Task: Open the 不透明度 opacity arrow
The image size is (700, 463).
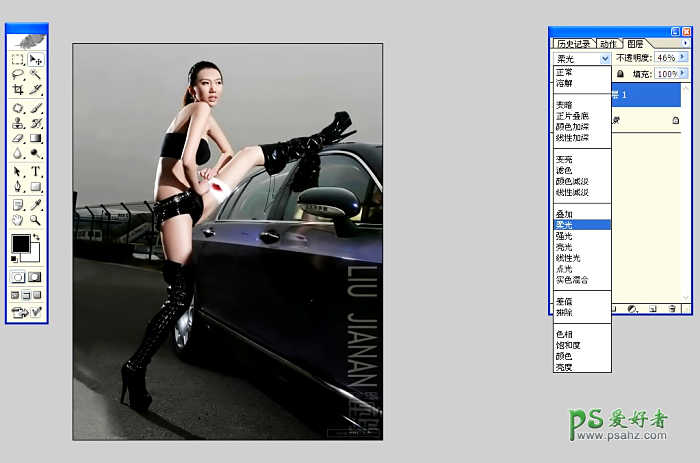Action: (x=683, y=59)
